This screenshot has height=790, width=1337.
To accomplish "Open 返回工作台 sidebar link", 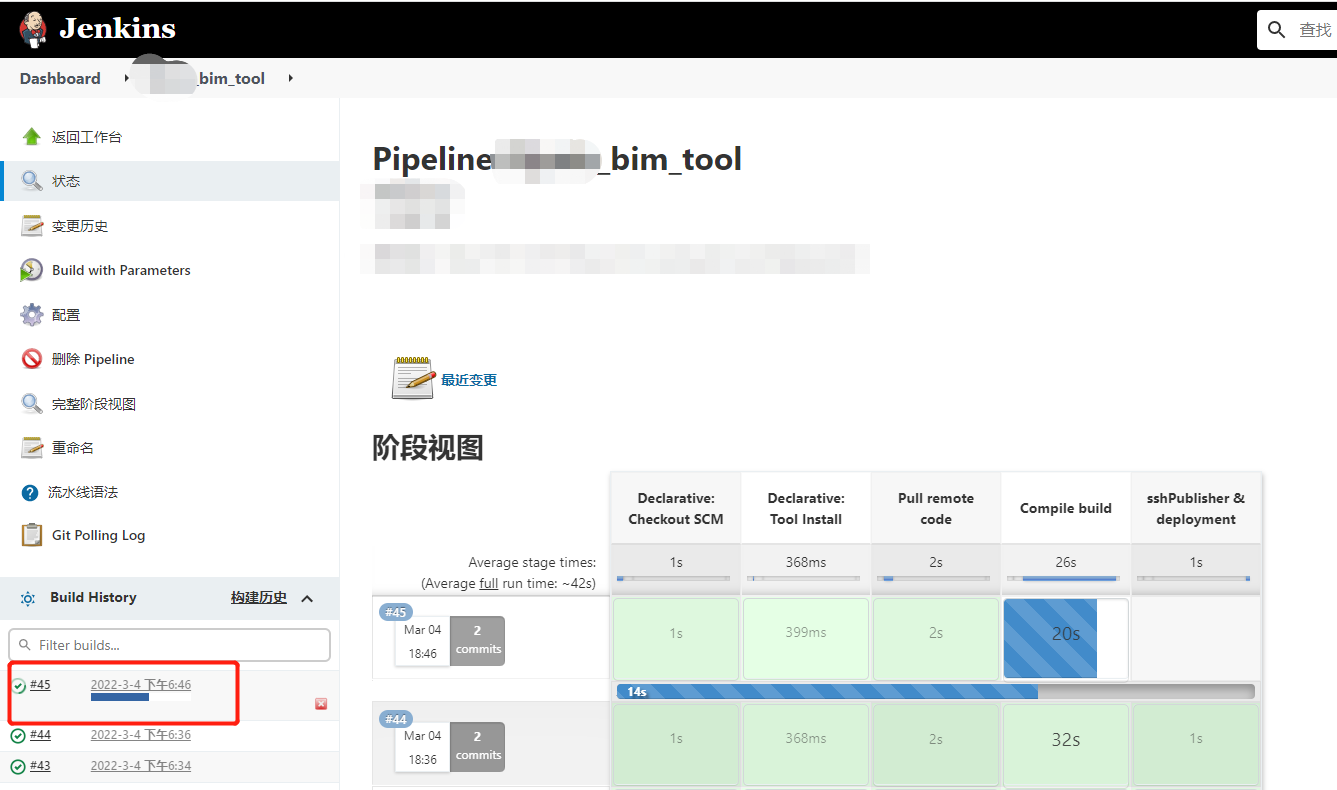I will tap(87, 137).
